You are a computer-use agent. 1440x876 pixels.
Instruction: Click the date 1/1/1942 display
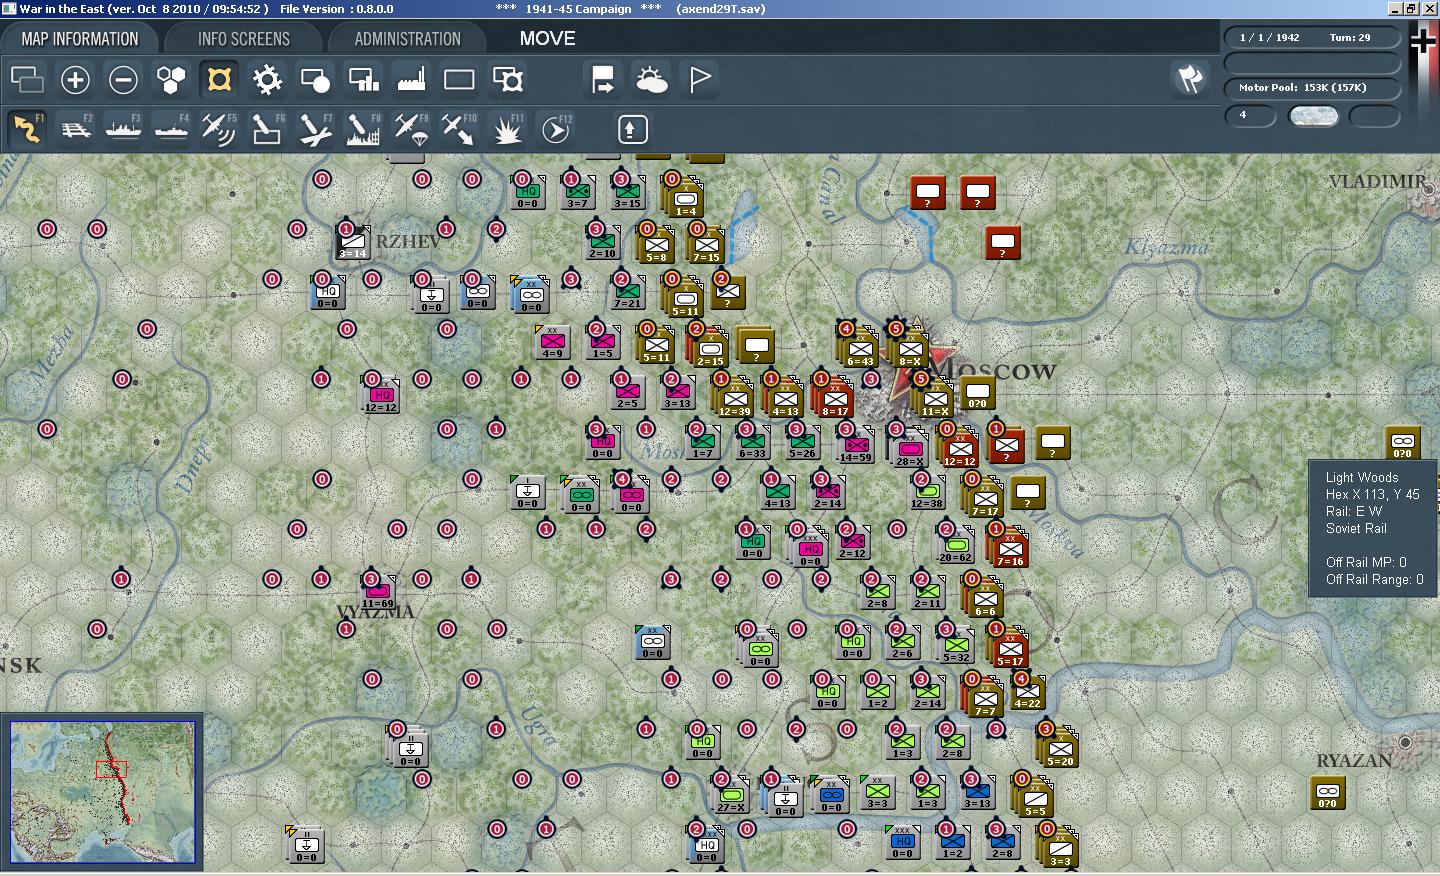1269,37
